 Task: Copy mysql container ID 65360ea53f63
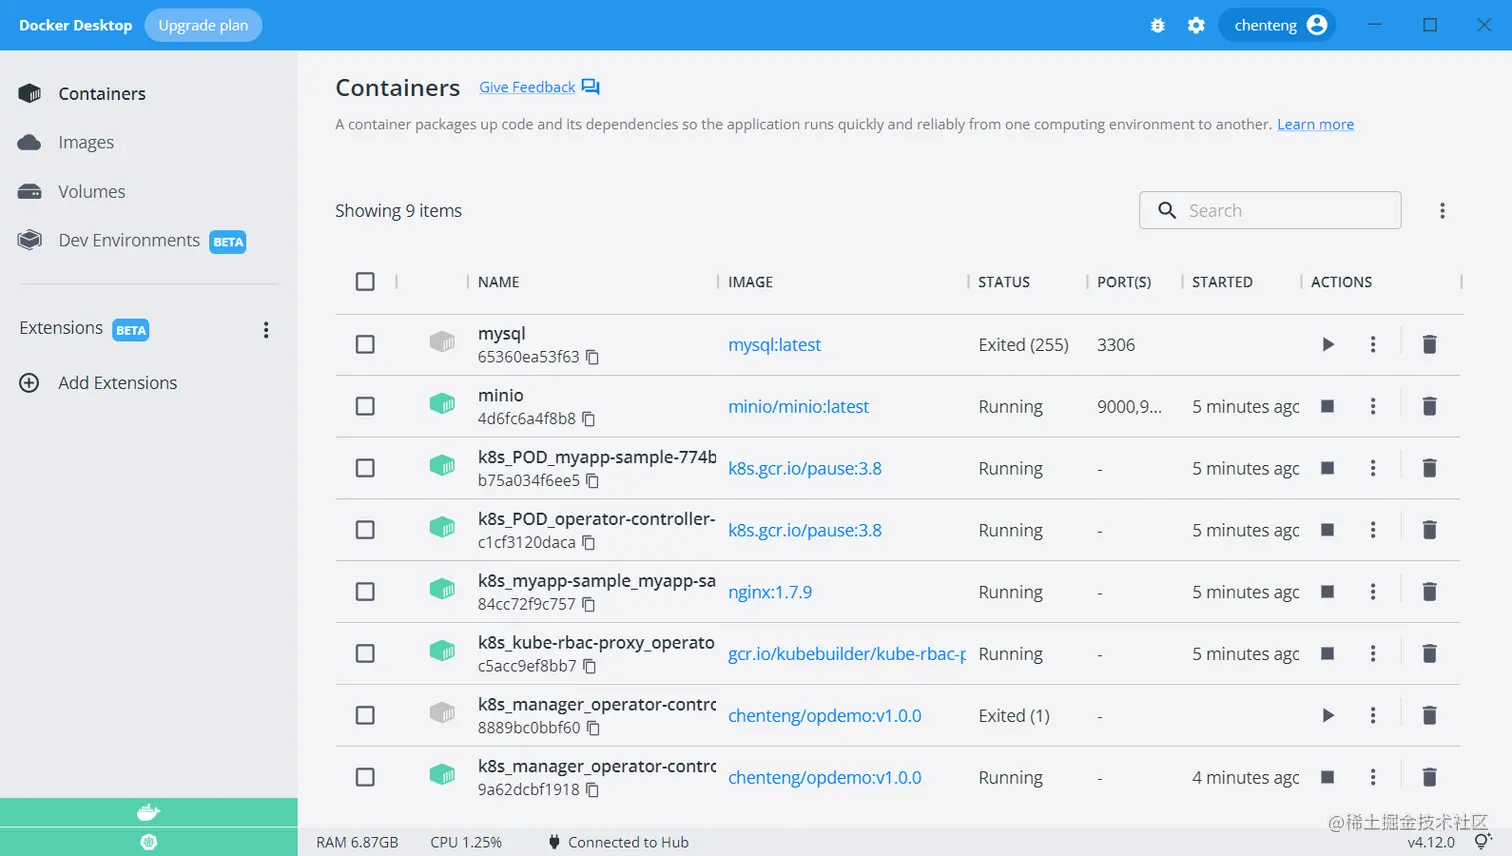pos(592,357)
